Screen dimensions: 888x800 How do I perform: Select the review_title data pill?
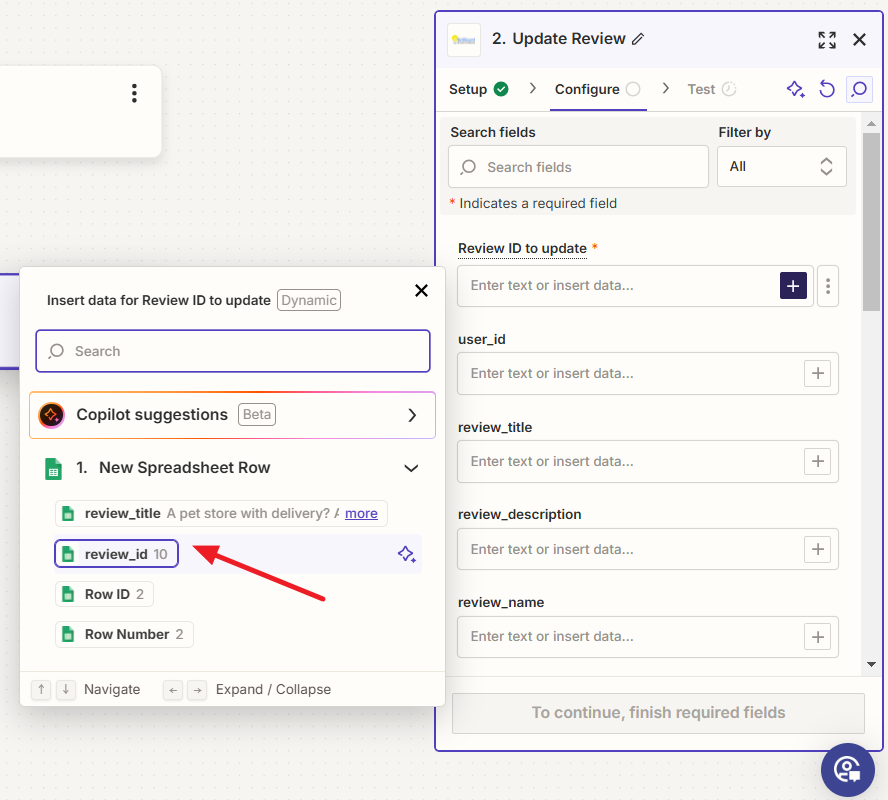(x=221, y=514)
